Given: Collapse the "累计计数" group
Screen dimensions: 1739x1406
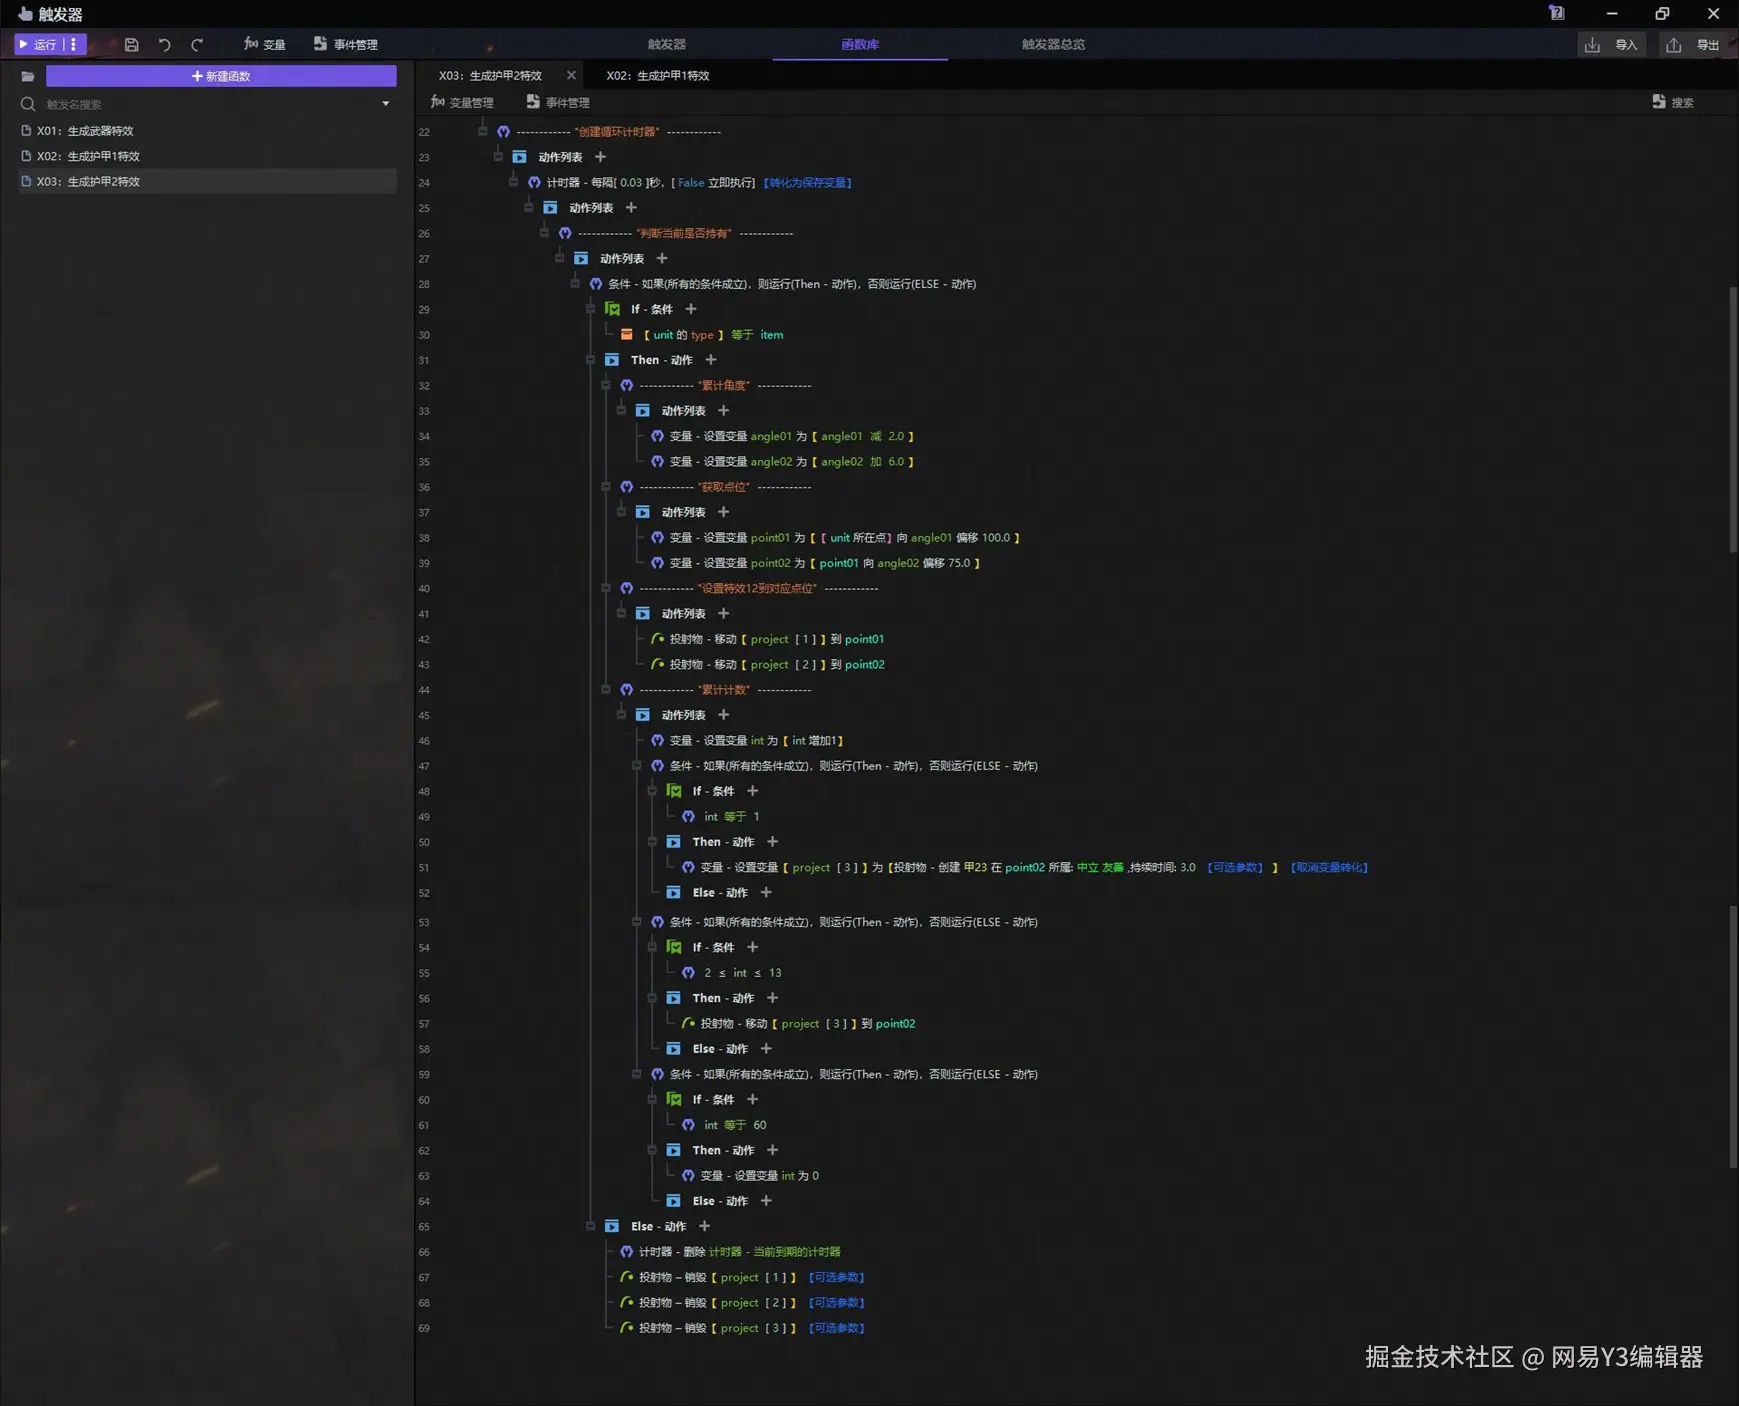Looking at the screenshot, I should coord(607,690).
